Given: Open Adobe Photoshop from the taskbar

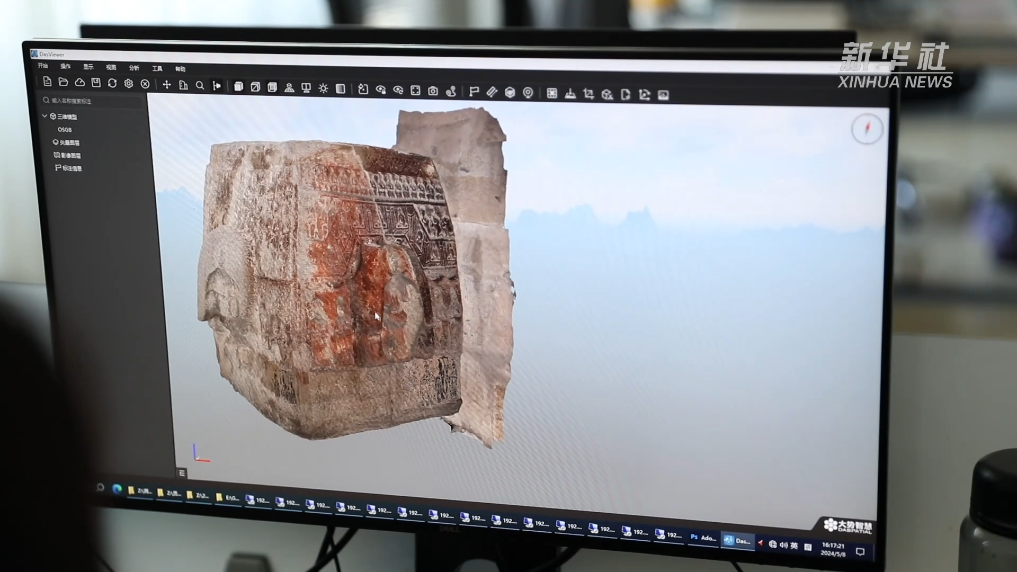Looking at the screenshot, I should [702, 537].
